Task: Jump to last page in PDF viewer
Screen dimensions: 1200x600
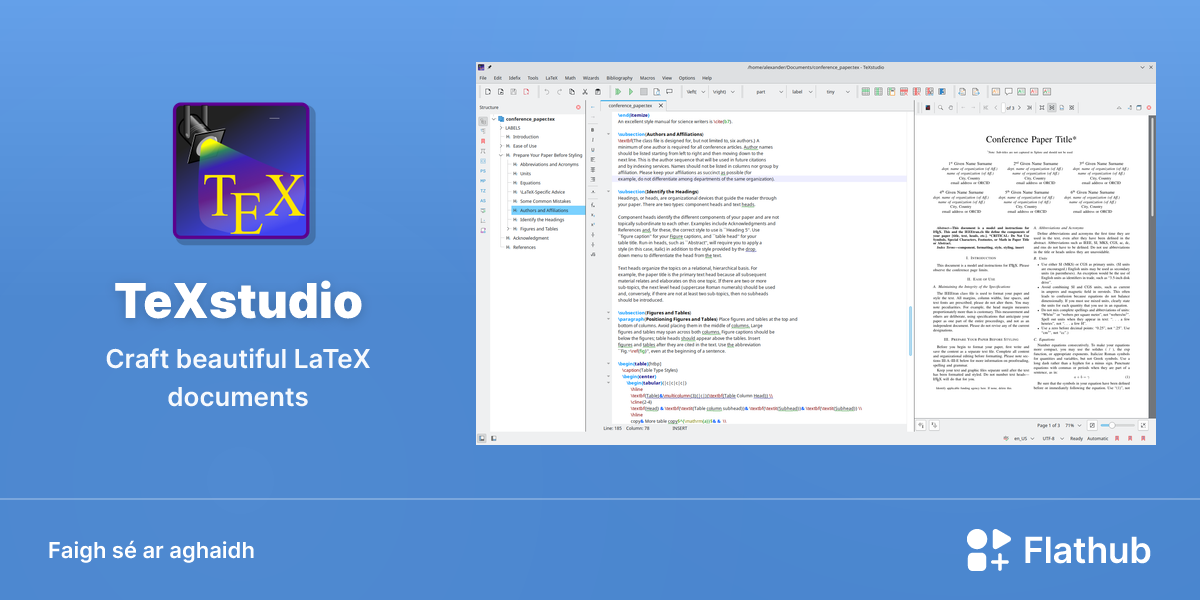Action: [x=1030, y=108]
